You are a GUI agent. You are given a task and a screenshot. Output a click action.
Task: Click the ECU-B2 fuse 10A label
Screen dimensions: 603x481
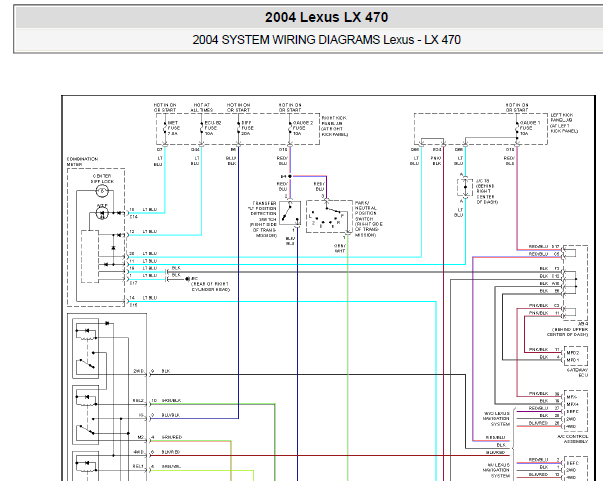pyautogui.click(x=213, y=128)
